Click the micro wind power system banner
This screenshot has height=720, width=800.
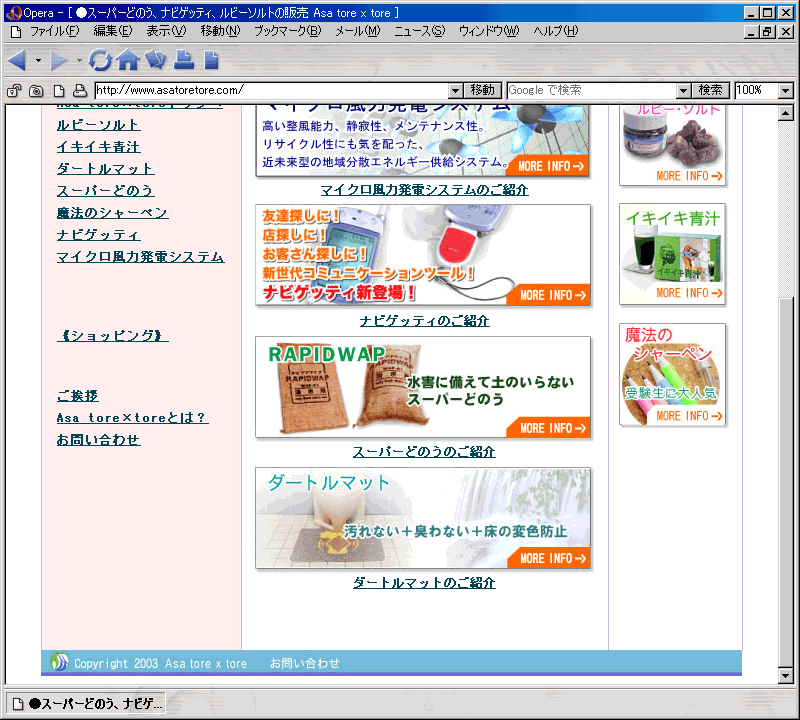(x=423, y=141)
